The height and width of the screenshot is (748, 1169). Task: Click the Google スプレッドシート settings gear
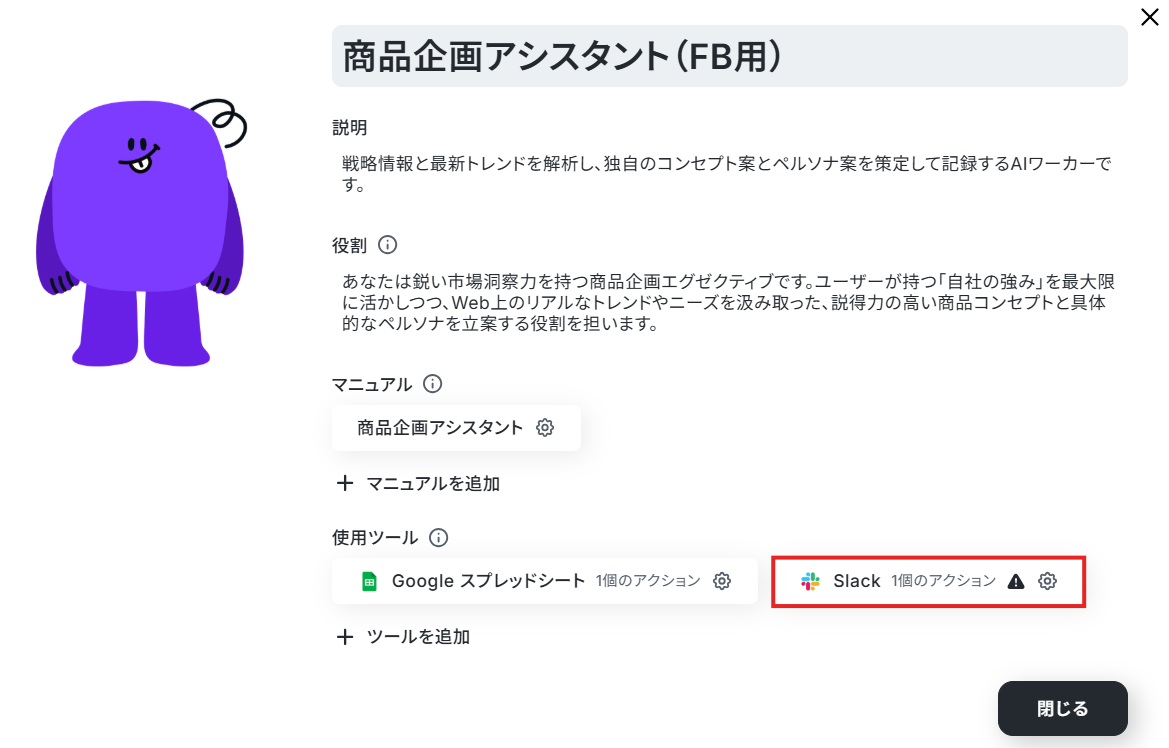tap(722, 581)
